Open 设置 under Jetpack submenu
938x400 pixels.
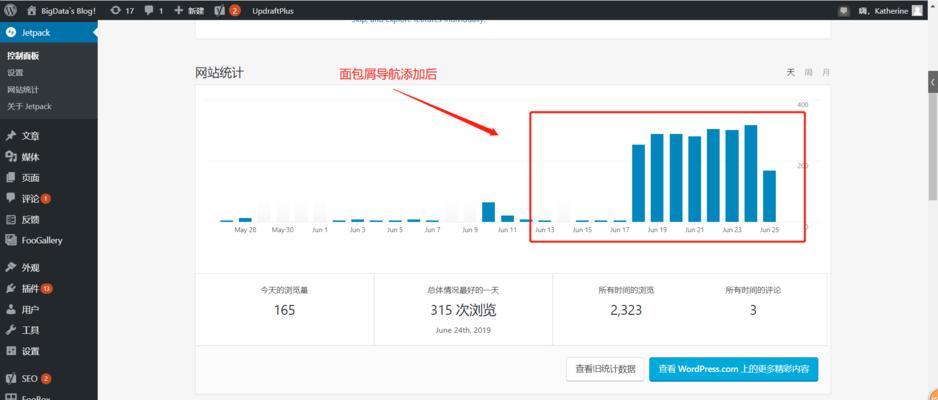click(15, 73)
